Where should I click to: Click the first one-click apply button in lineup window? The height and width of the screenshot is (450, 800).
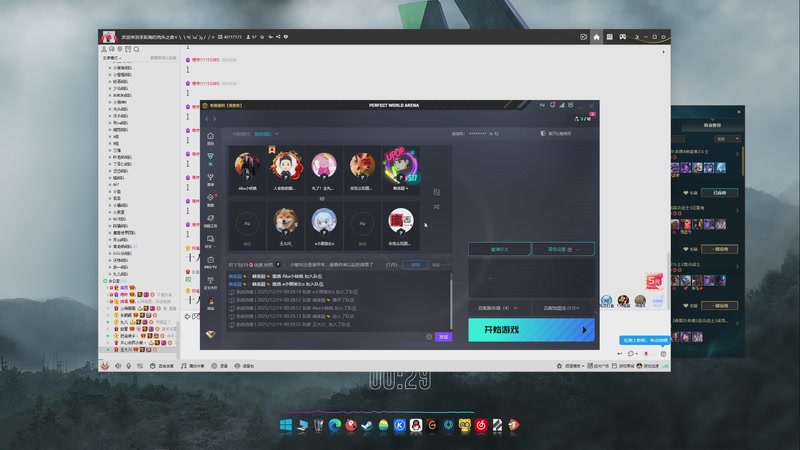click(719, 249)
